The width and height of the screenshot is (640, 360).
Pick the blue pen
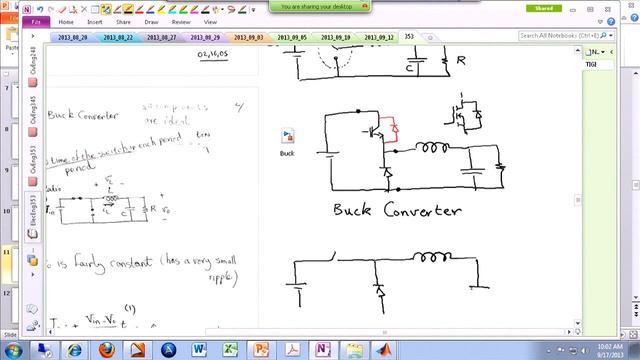tap(151, 9)
